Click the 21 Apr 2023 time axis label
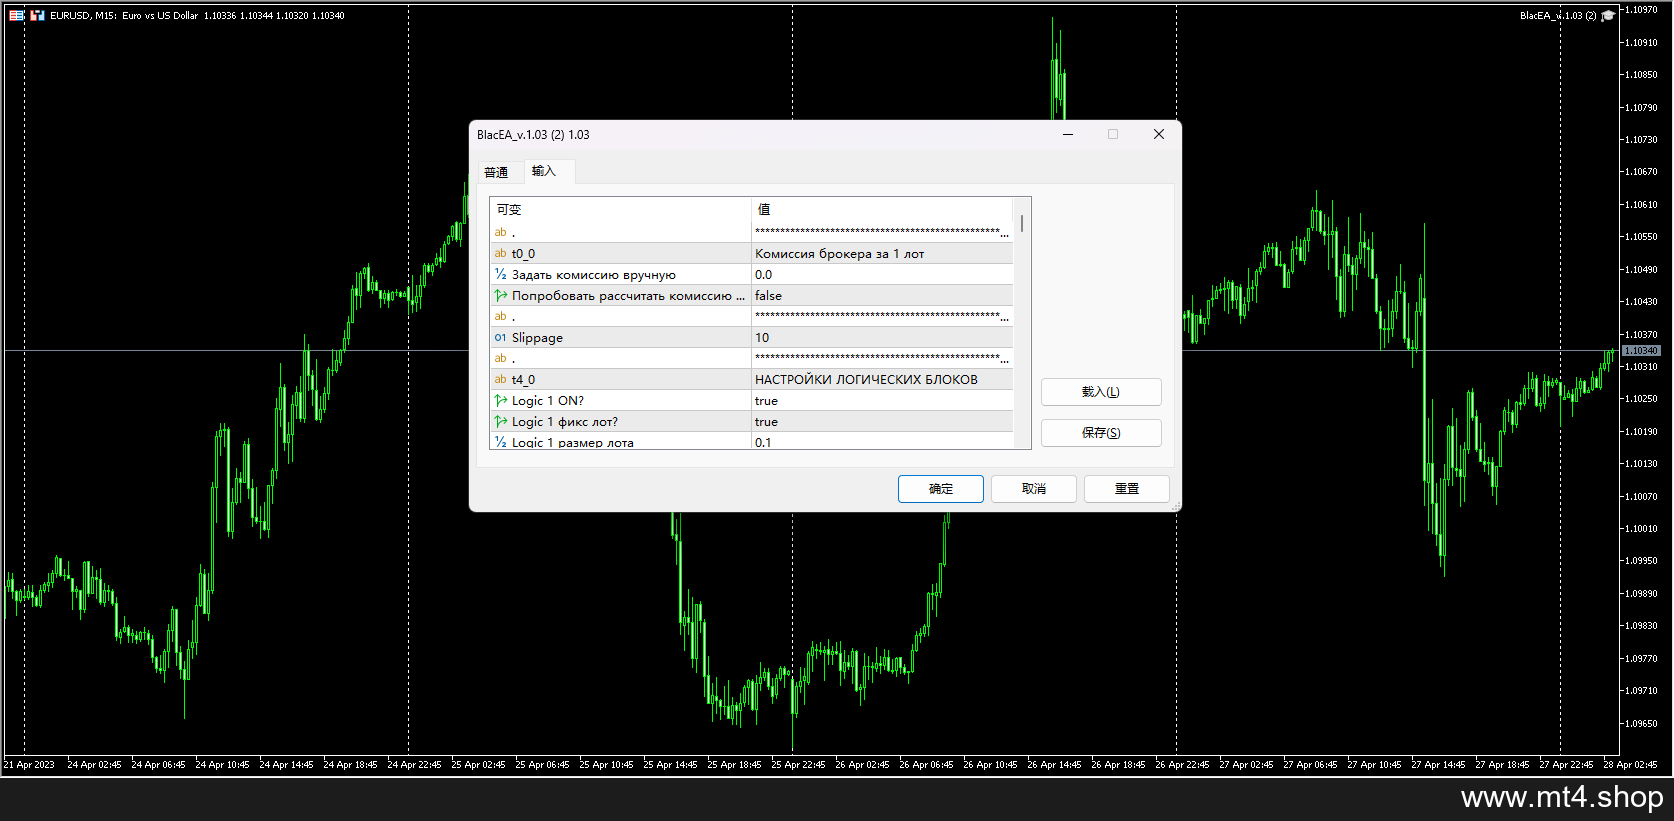The image size is (1674, 821). (x=29, y=765)
